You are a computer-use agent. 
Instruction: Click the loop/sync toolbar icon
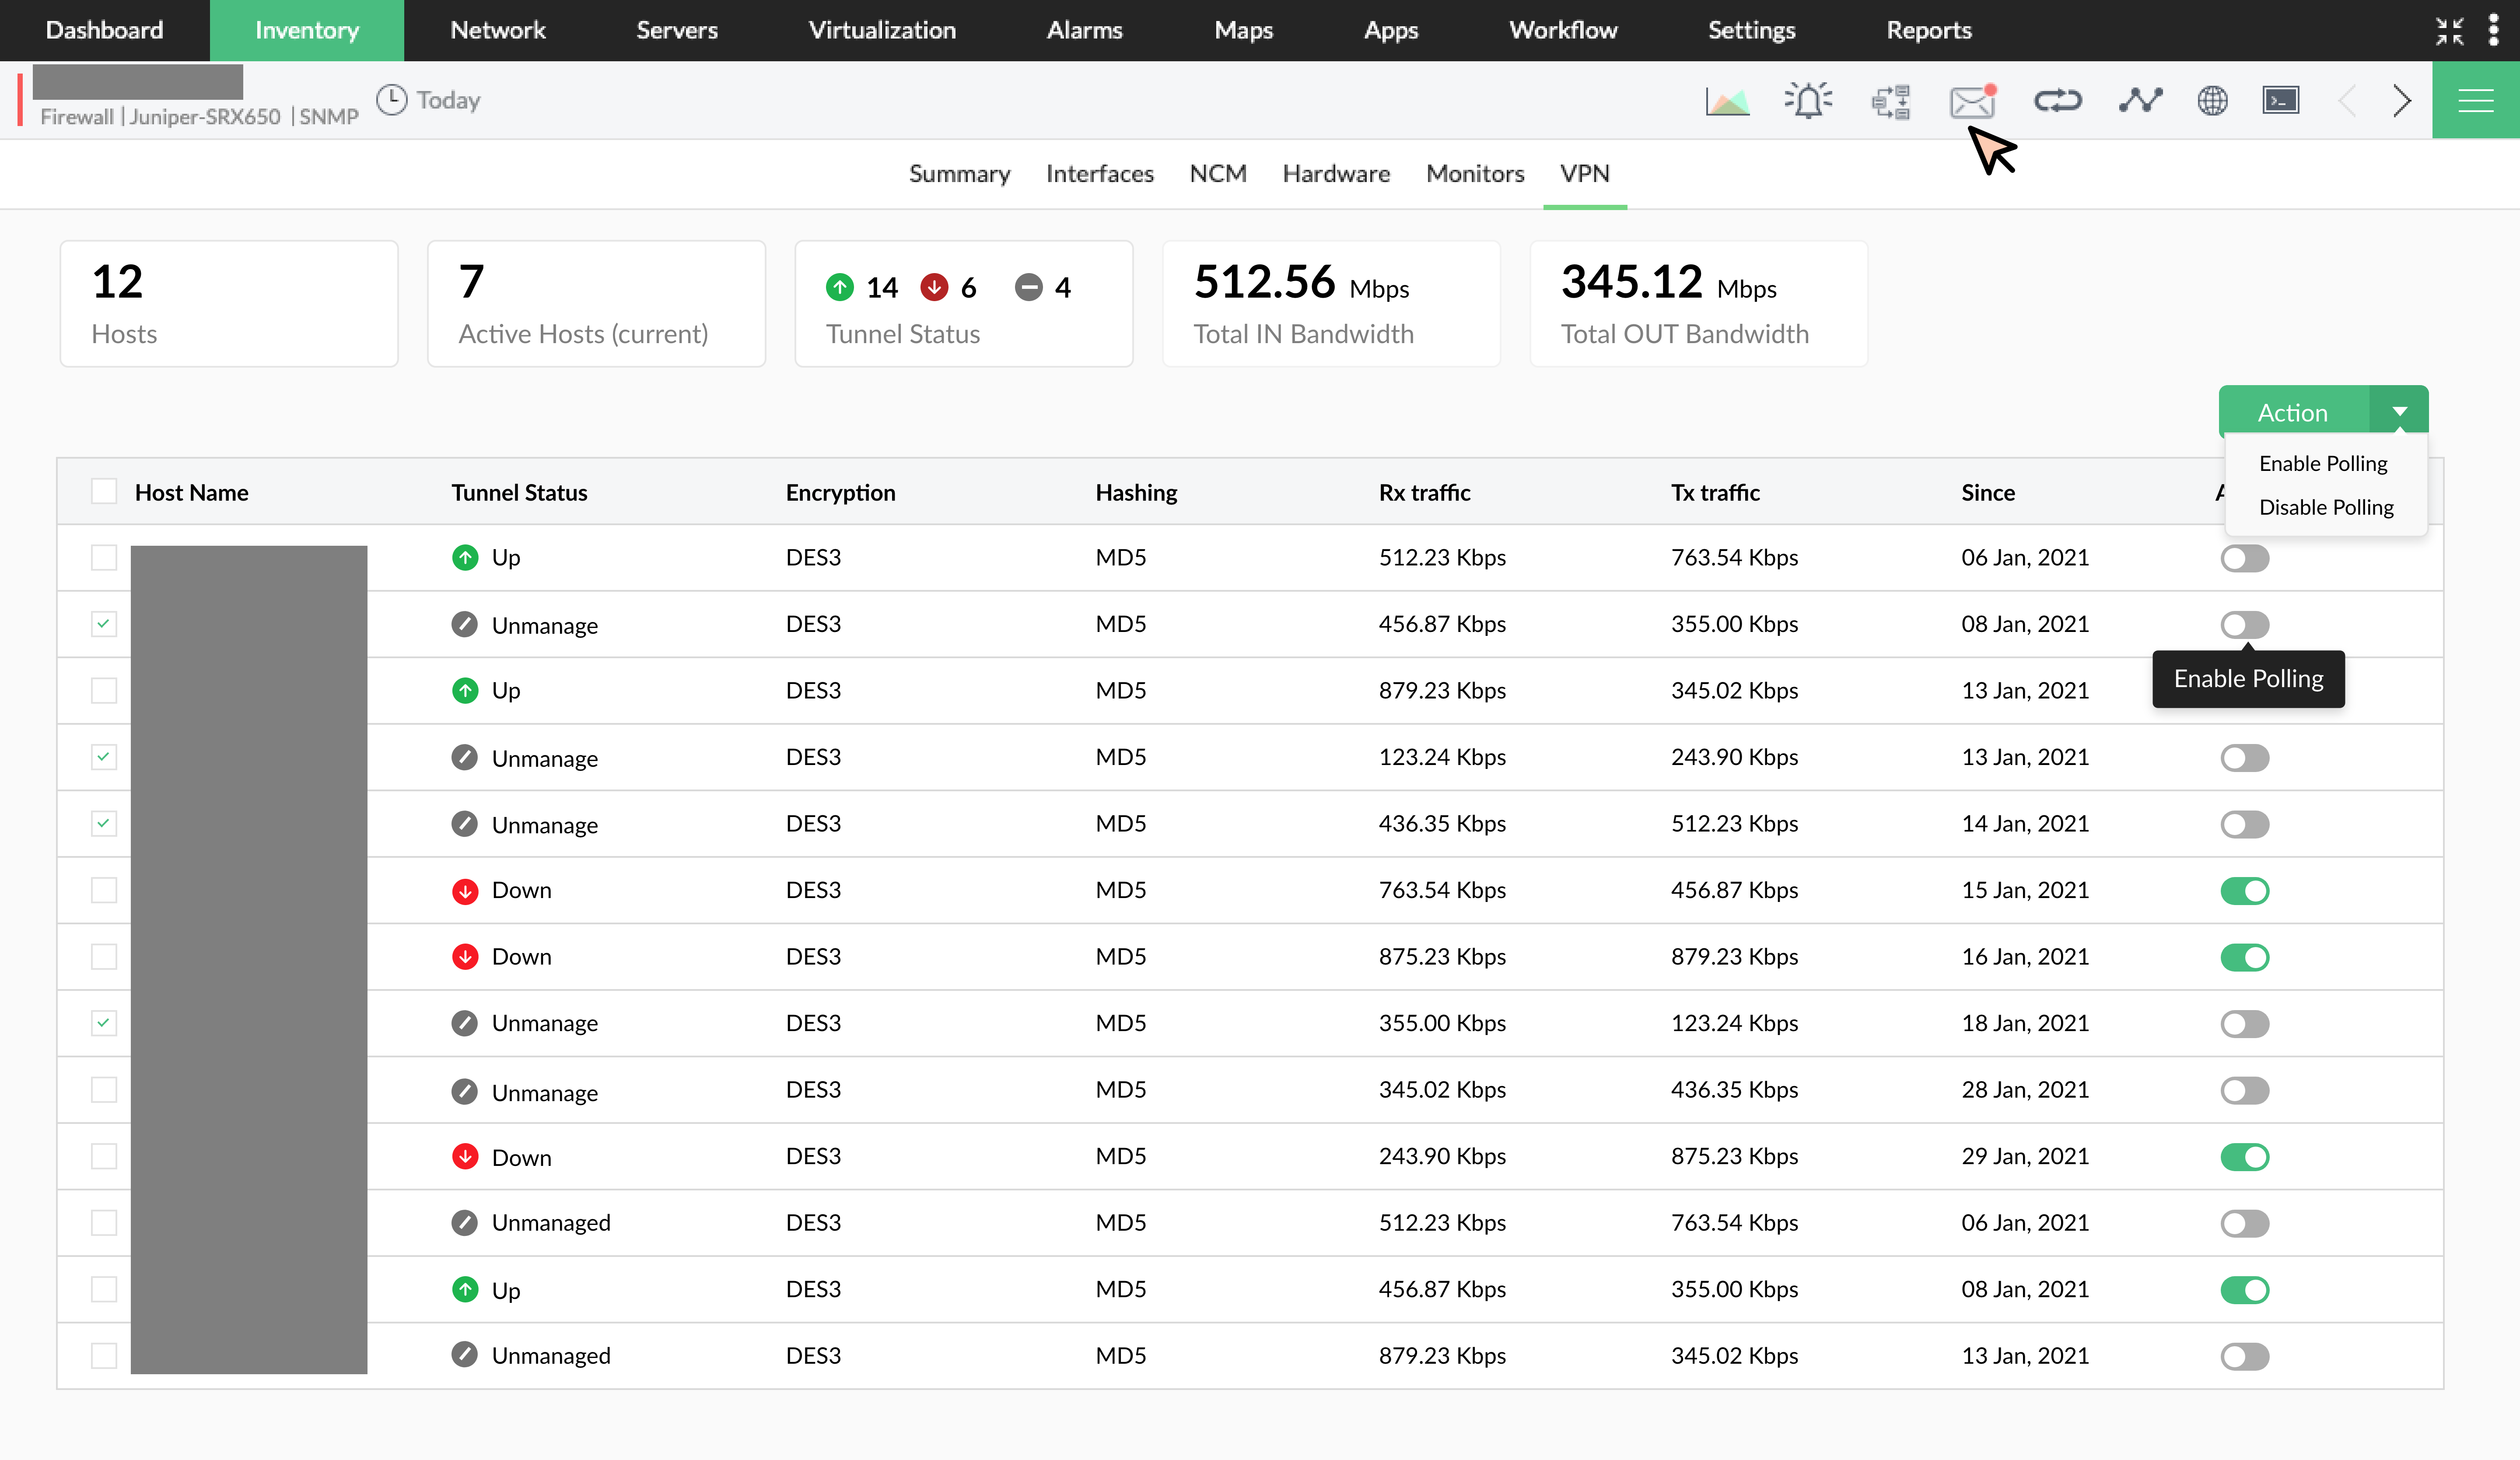pos(2058,100)
